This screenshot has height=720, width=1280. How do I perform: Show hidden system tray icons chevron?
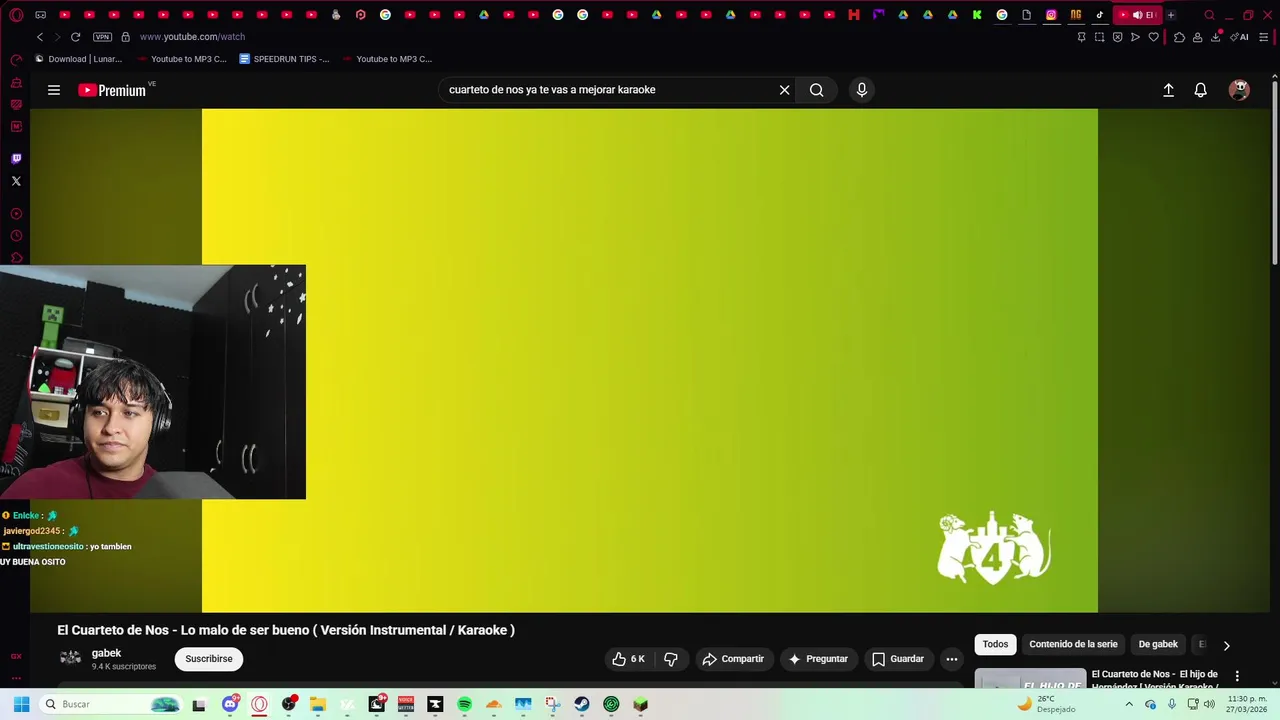[x=1129, y=704]
